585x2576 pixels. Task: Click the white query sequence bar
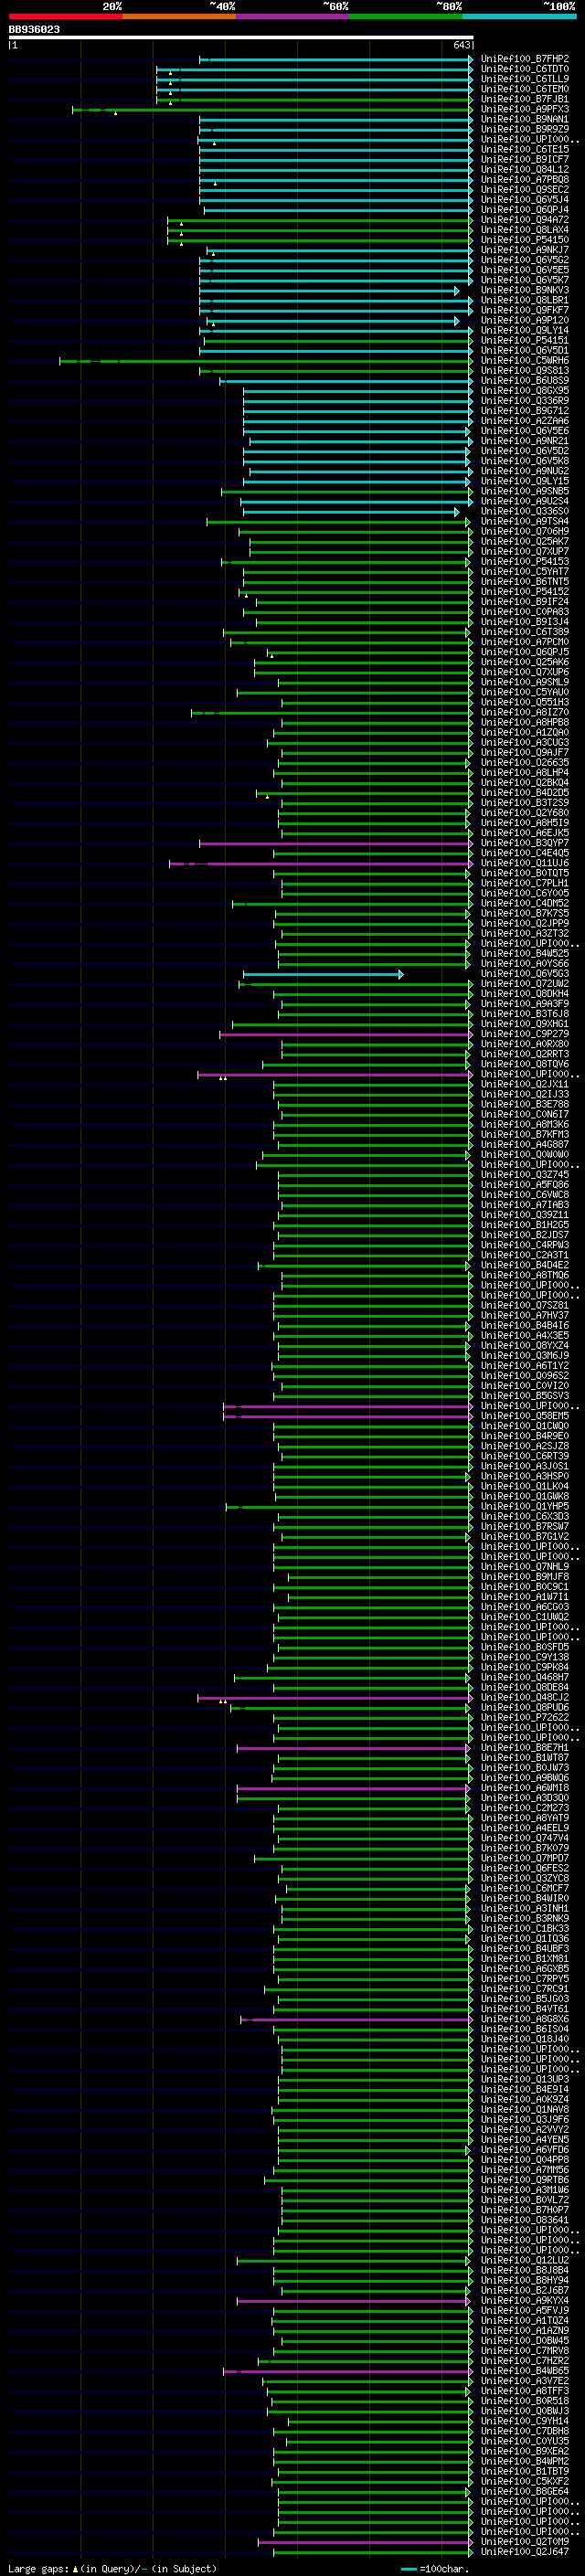coord(241,37)
